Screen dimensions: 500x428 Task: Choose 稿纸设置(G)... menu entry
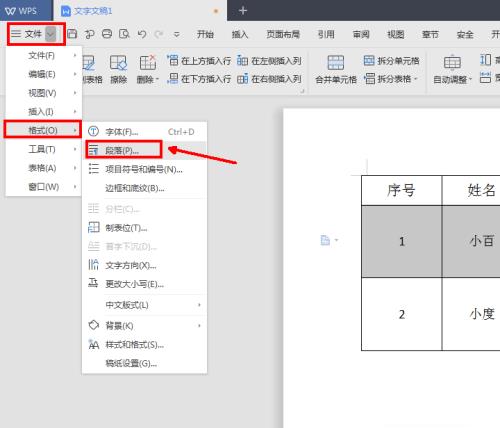pyautogui.click(x=144, y=363)
